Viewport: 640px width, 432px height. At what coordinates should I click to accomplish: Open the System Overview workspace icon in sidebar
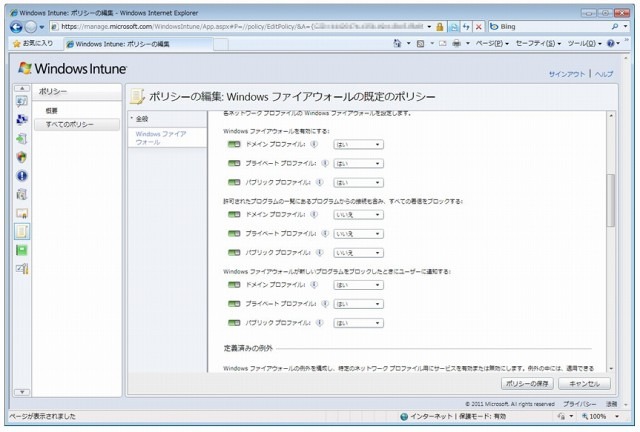[x=22, y=101]
